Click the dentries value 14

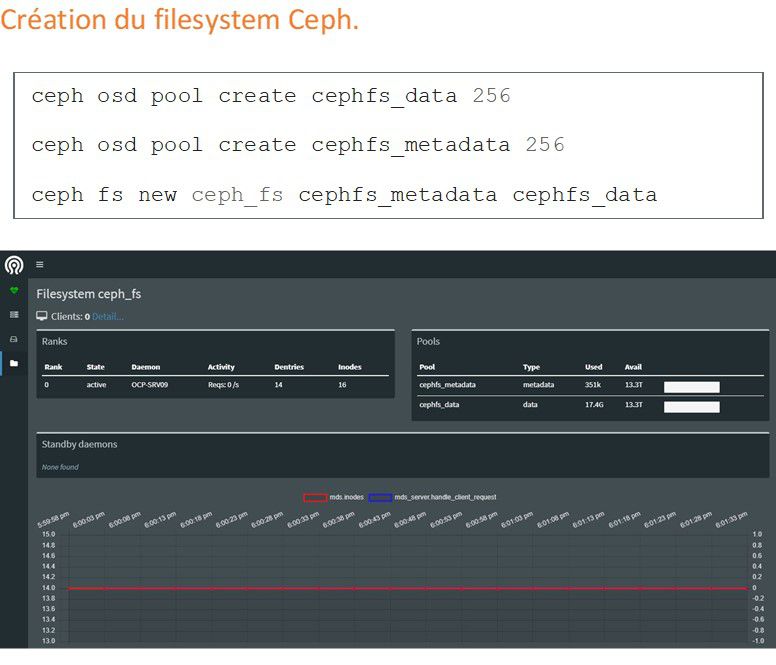click(x=279, y=385)
